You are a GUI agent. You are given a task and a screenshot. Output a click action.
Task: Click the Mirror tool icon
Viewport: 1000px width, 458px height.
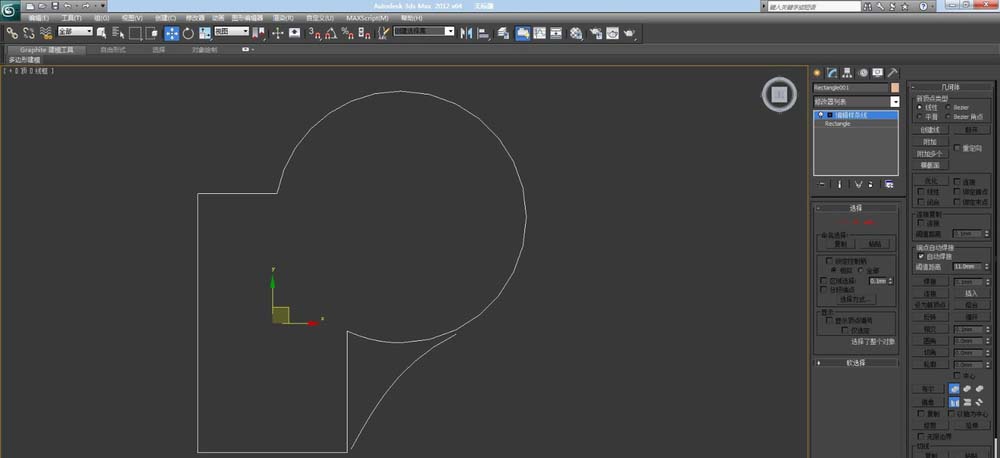click(466, 33)
